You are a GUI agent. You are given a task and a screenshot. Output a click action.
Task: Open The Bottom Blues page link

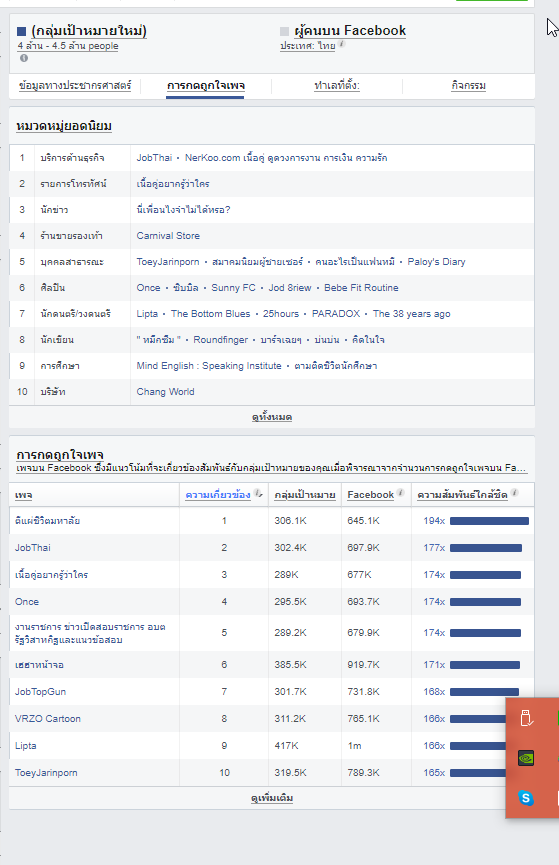210,313
